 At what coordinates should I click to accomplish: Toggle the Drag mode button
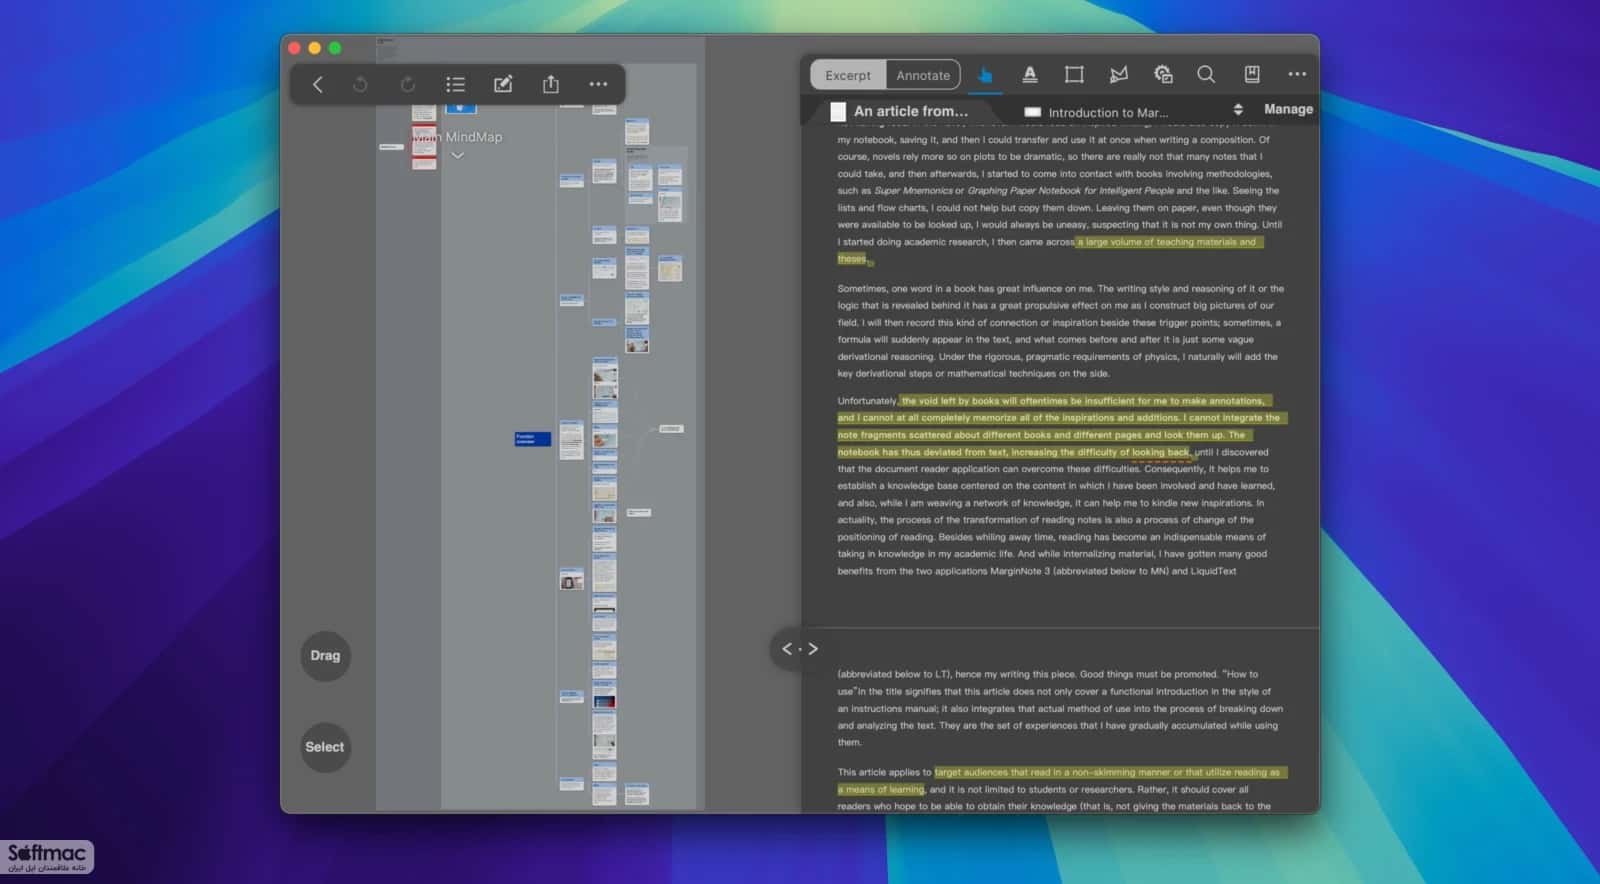click(x=325, y=656)
